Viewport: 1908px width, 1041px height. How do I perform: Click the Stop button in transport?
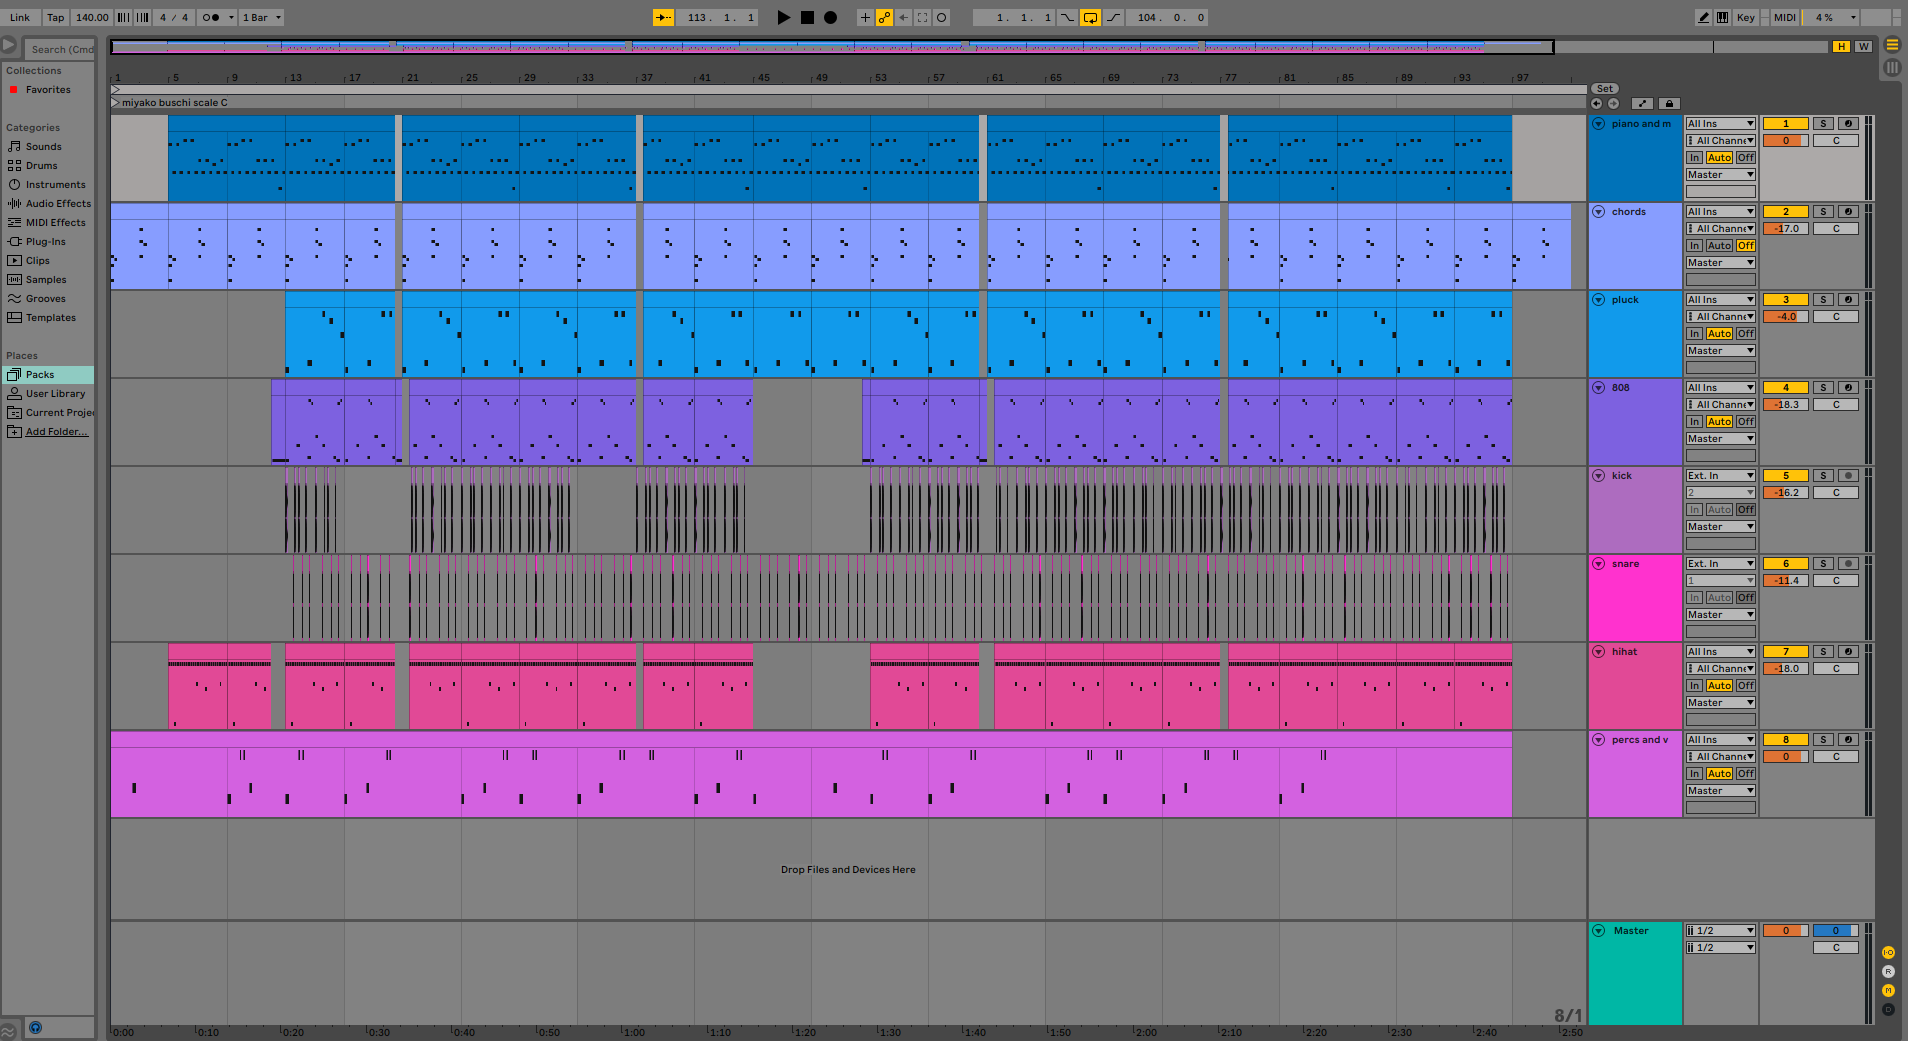point(807,17)
